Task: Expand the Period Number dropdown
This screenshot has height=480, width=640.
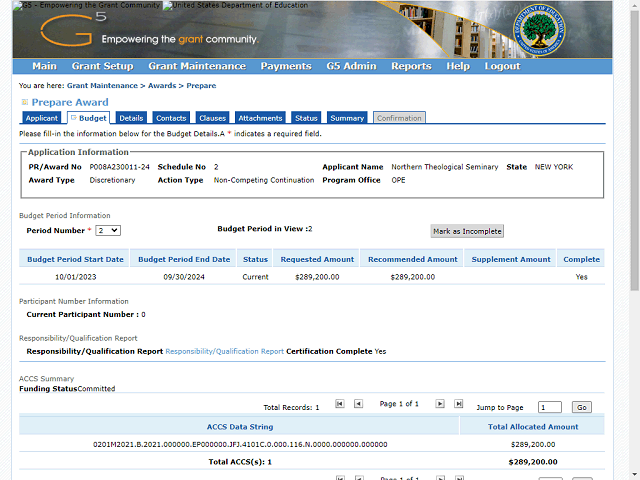Action: click(x=108, y=230)
